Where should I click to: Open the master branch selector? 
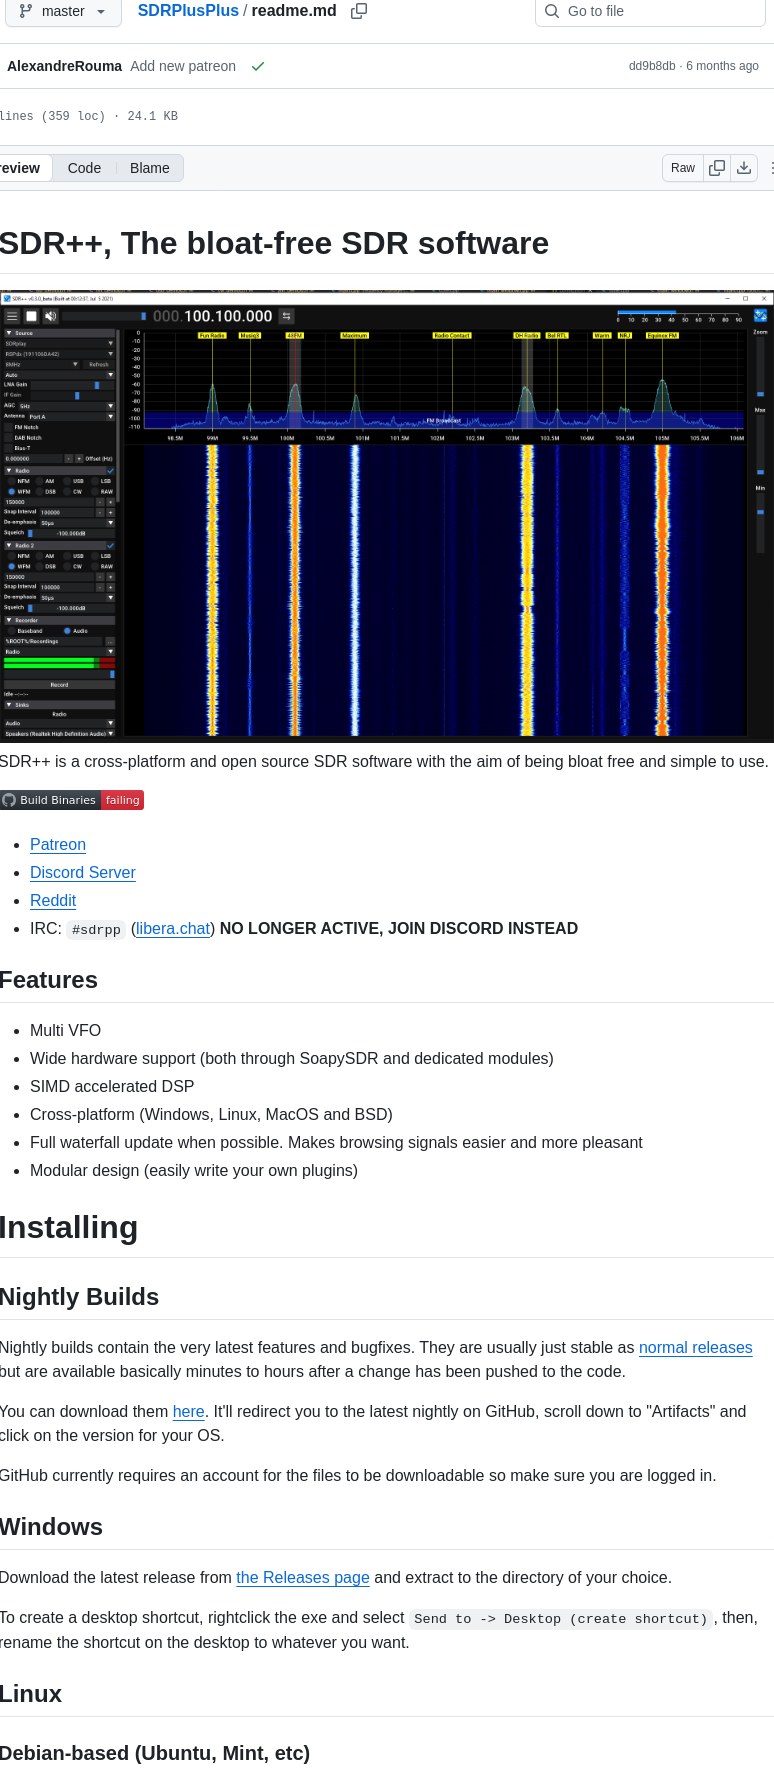[62, 11]
